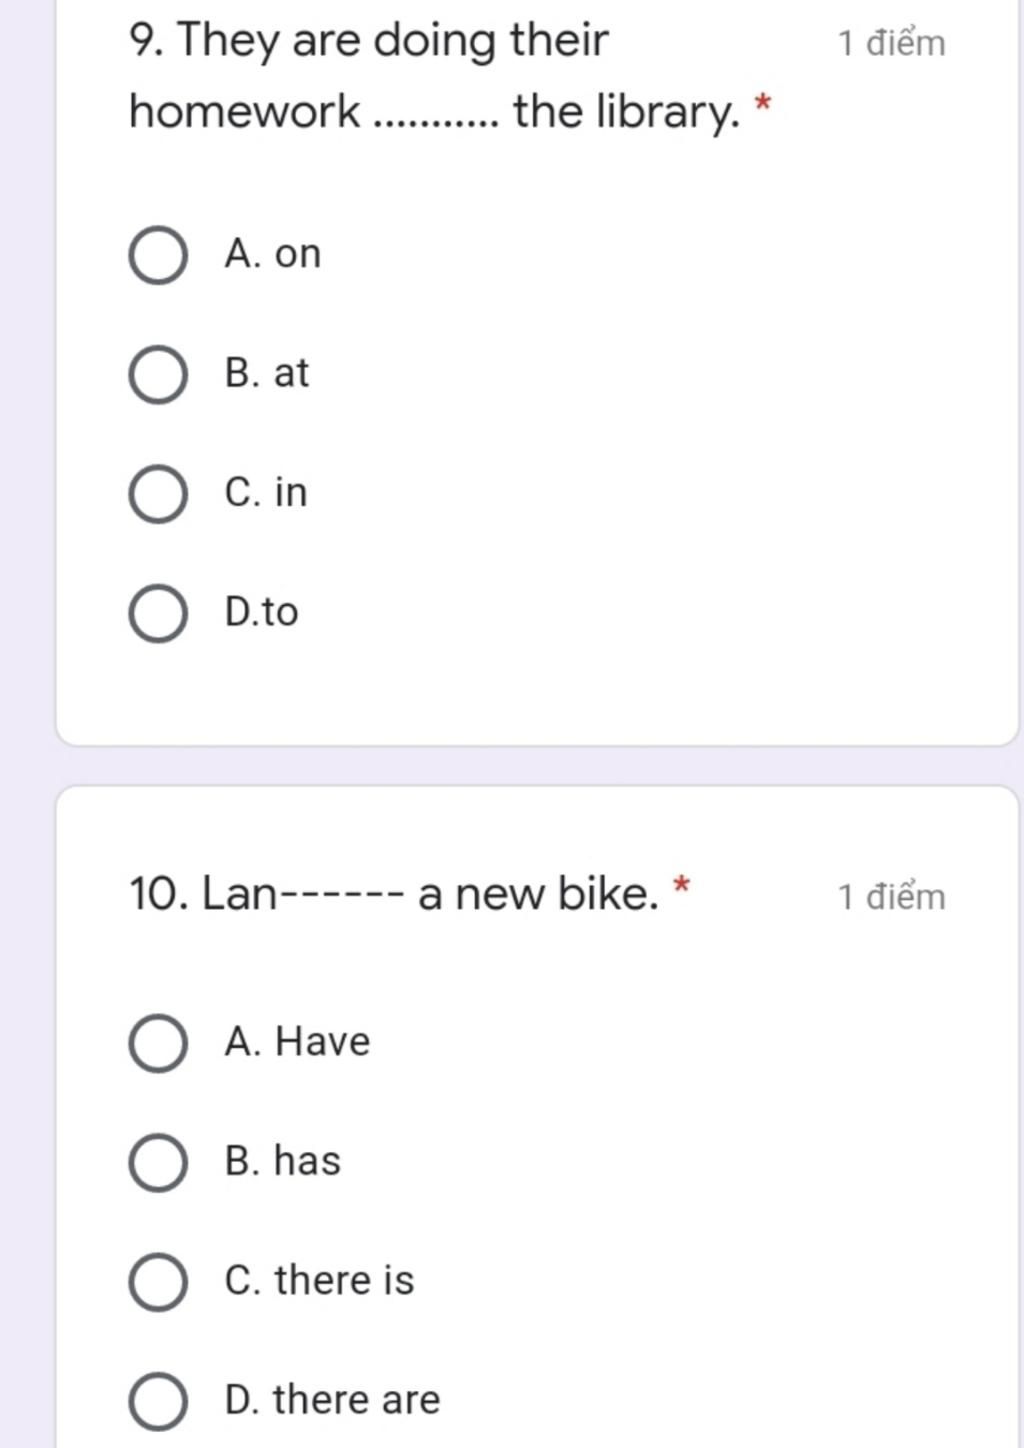This screenshot has width=1024, height=1448.
Task: Click the 'C. in' answer label text
Action: [x=266, y=492]
